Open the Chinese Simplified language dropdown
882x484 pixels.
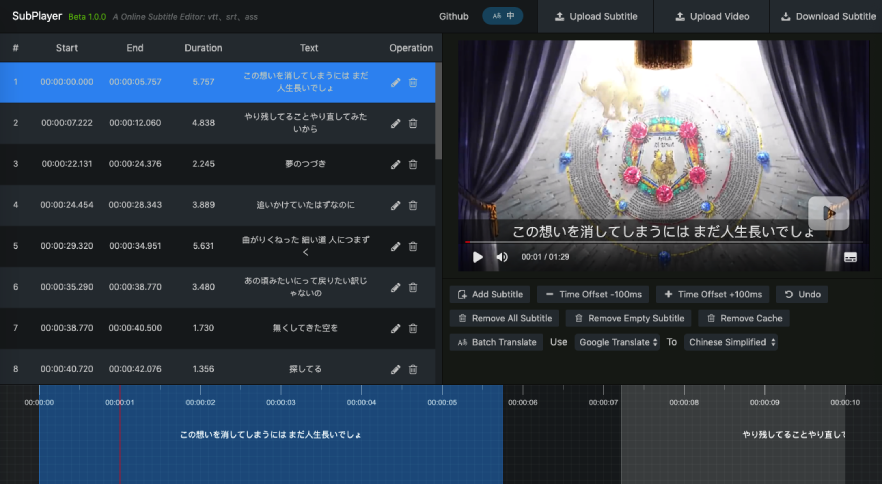(x=731, y=342)
